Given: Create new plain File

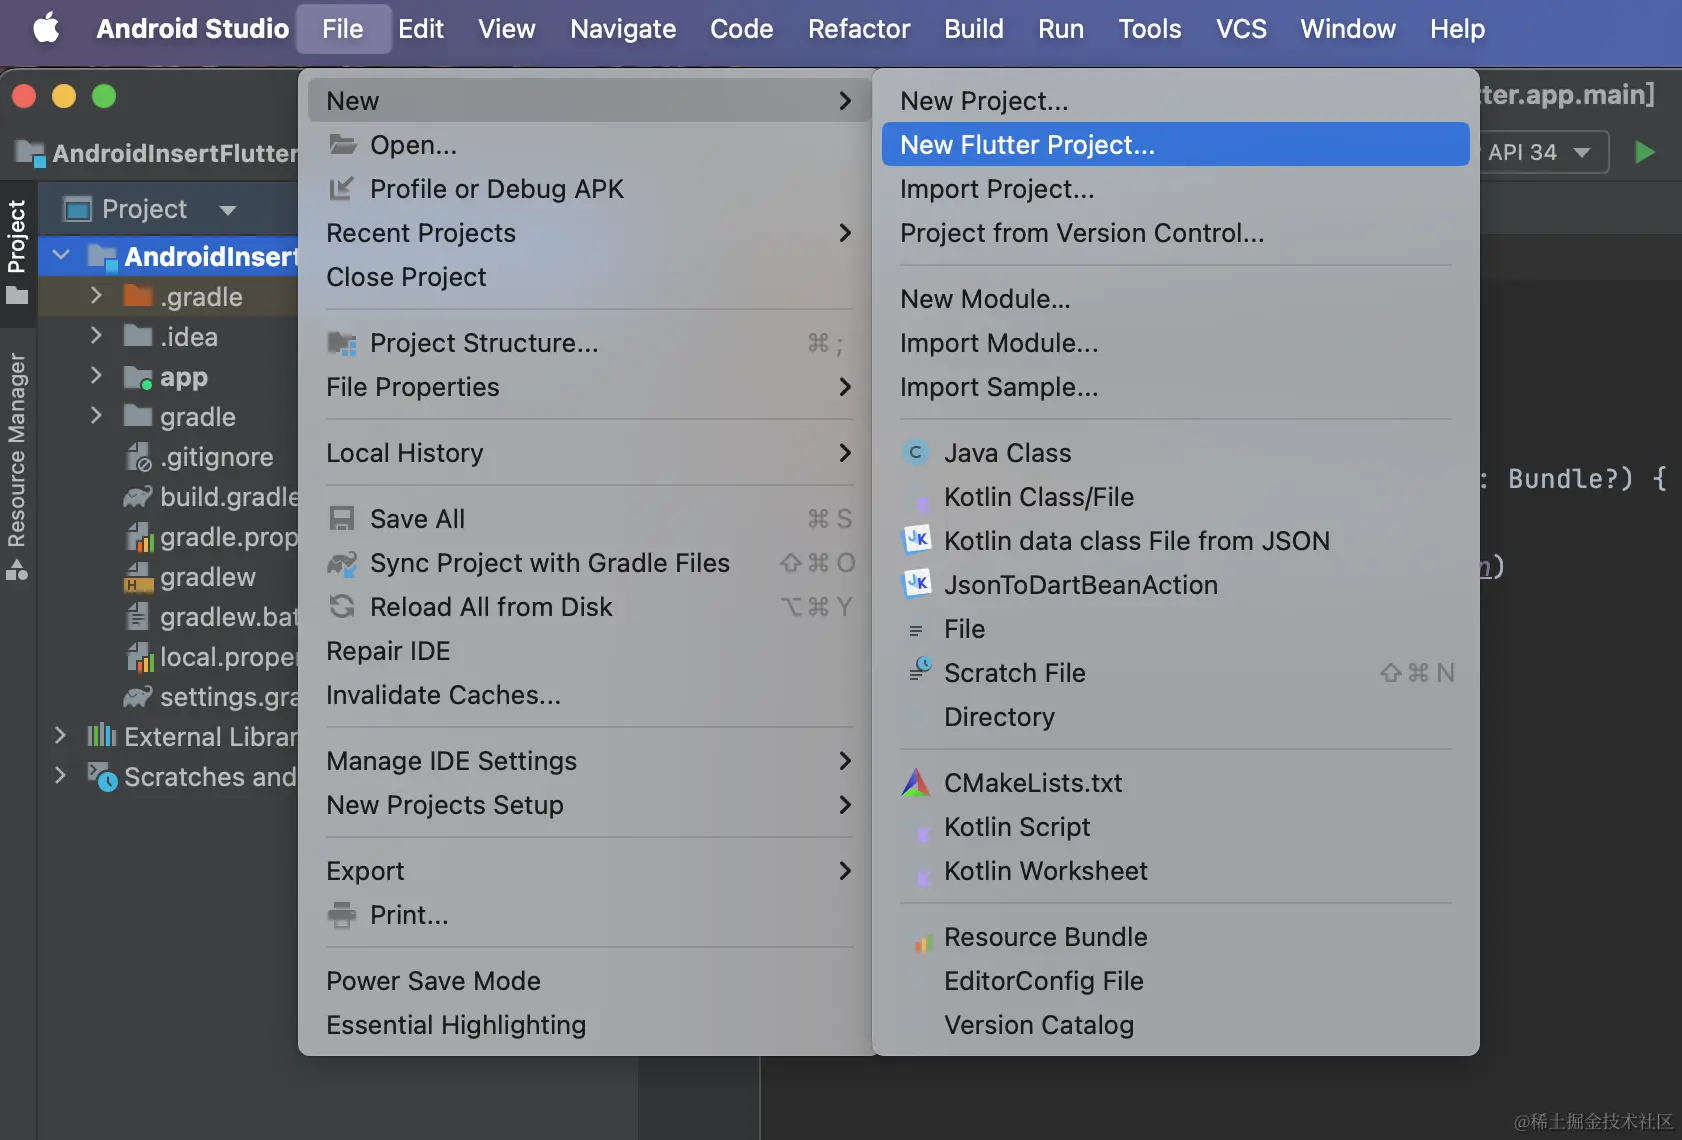Looking at the screenshot, I should (1176, 629).
